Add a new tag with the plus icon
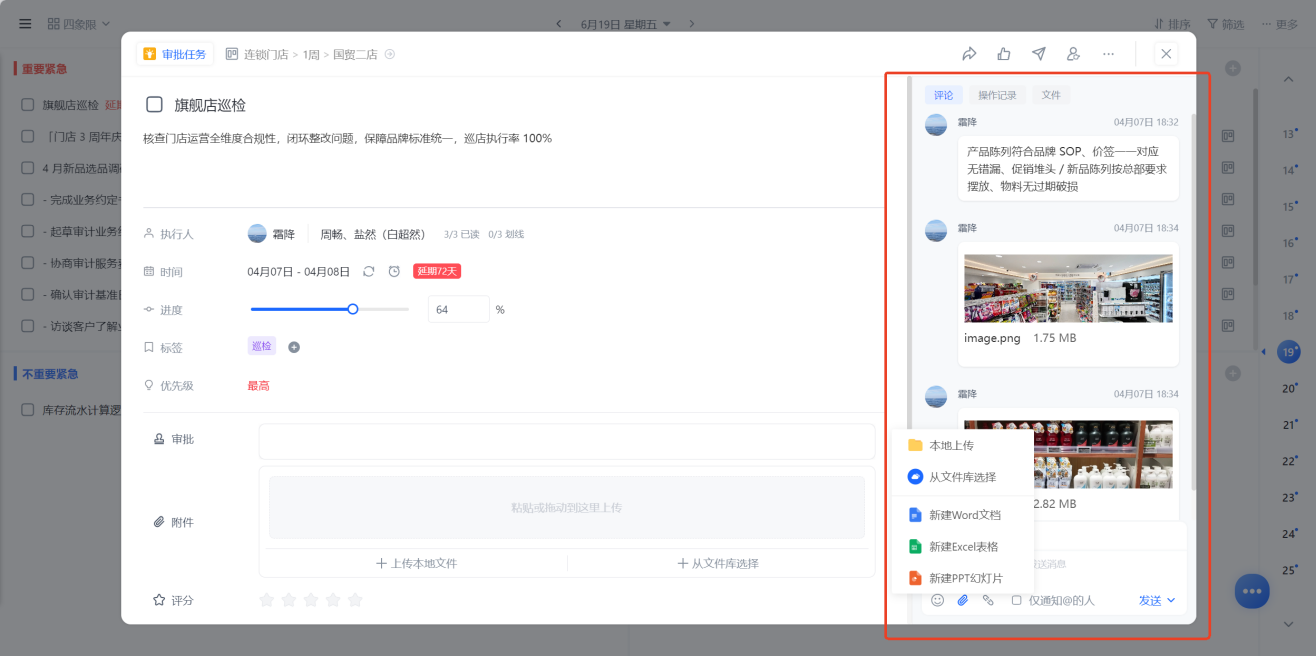Screen dimensions: 1316x656 (x=294, y=347)
